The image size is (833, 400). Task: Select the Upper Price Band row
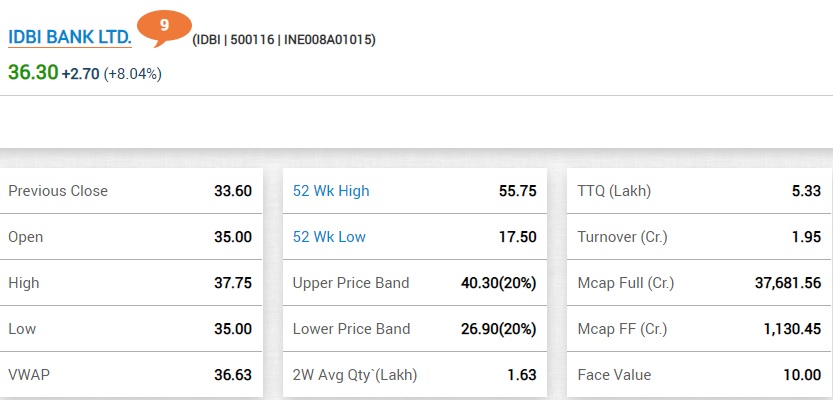415,283
